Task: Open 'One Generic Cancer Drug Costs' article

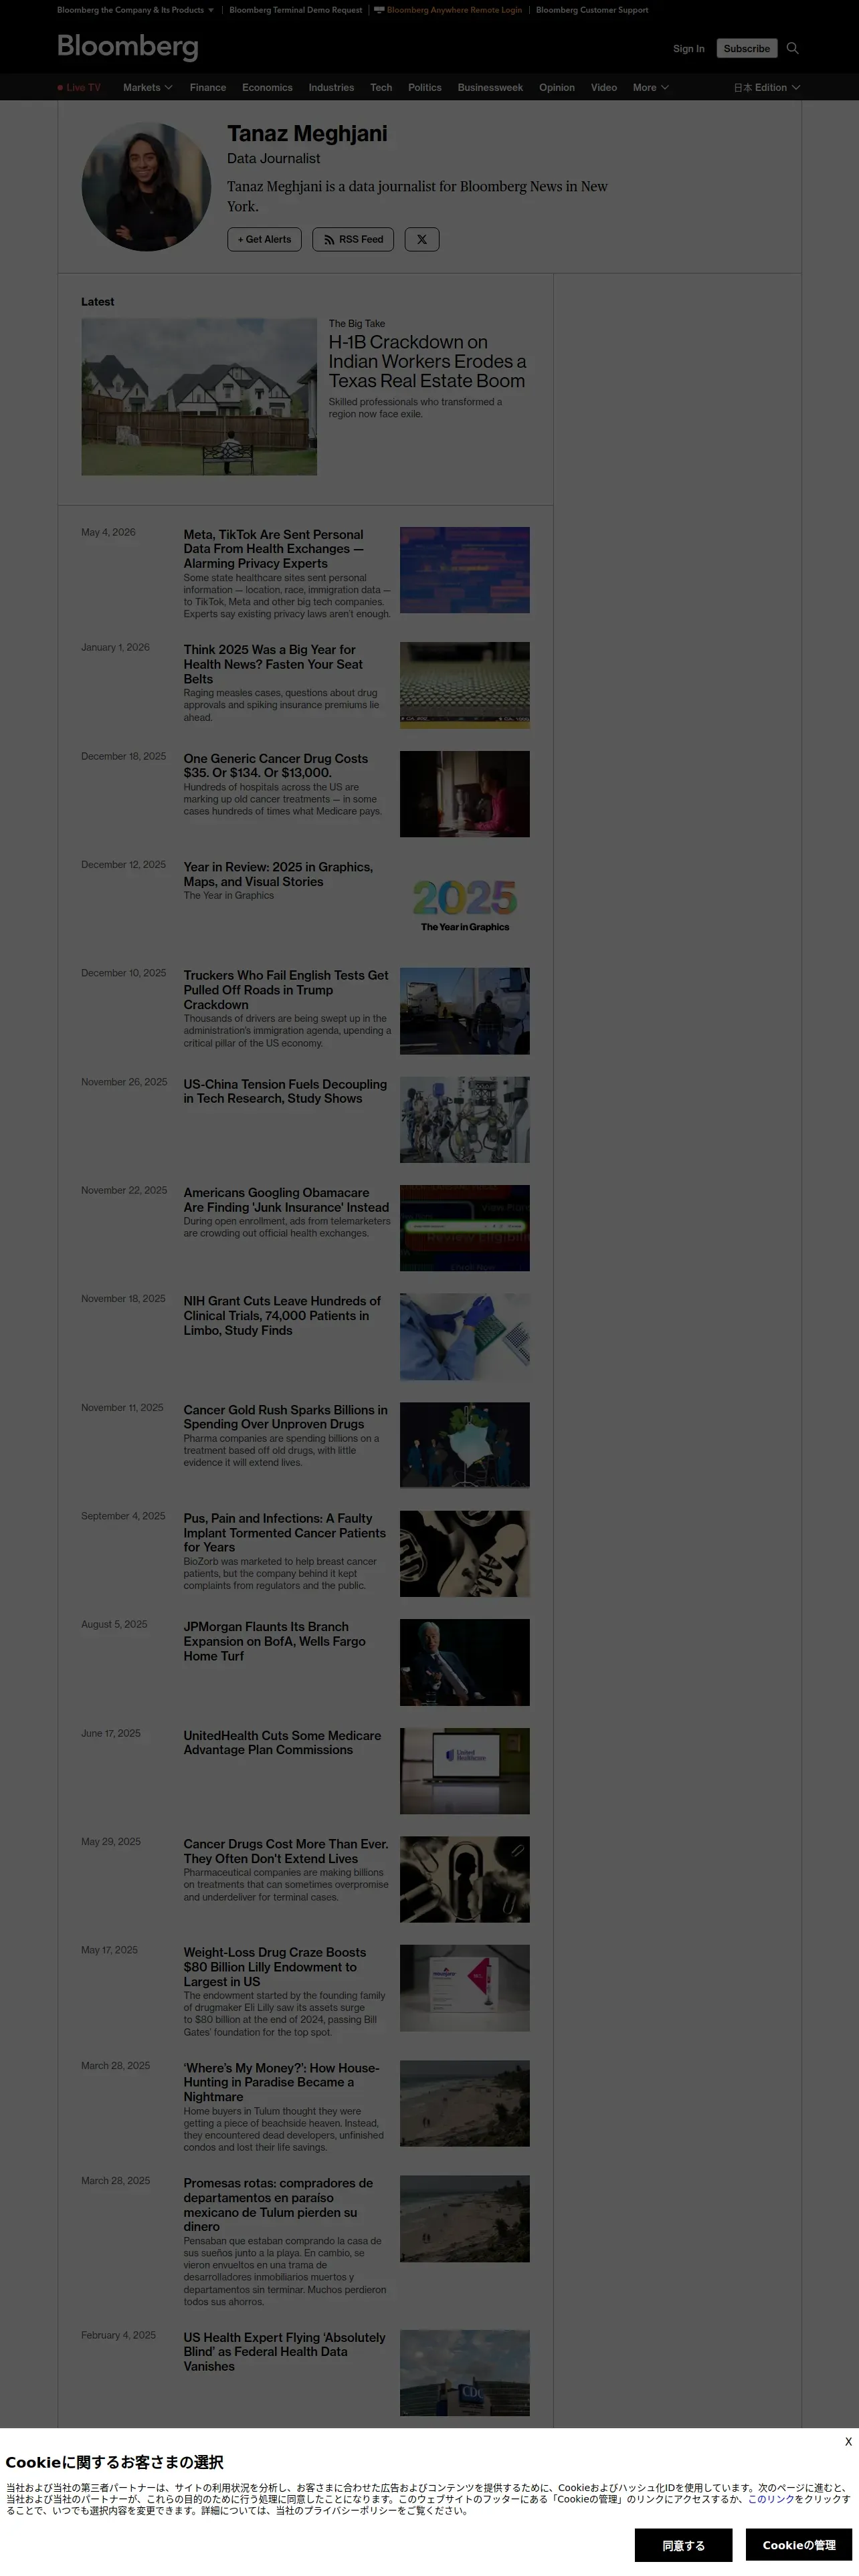Action: click(276, 766)
